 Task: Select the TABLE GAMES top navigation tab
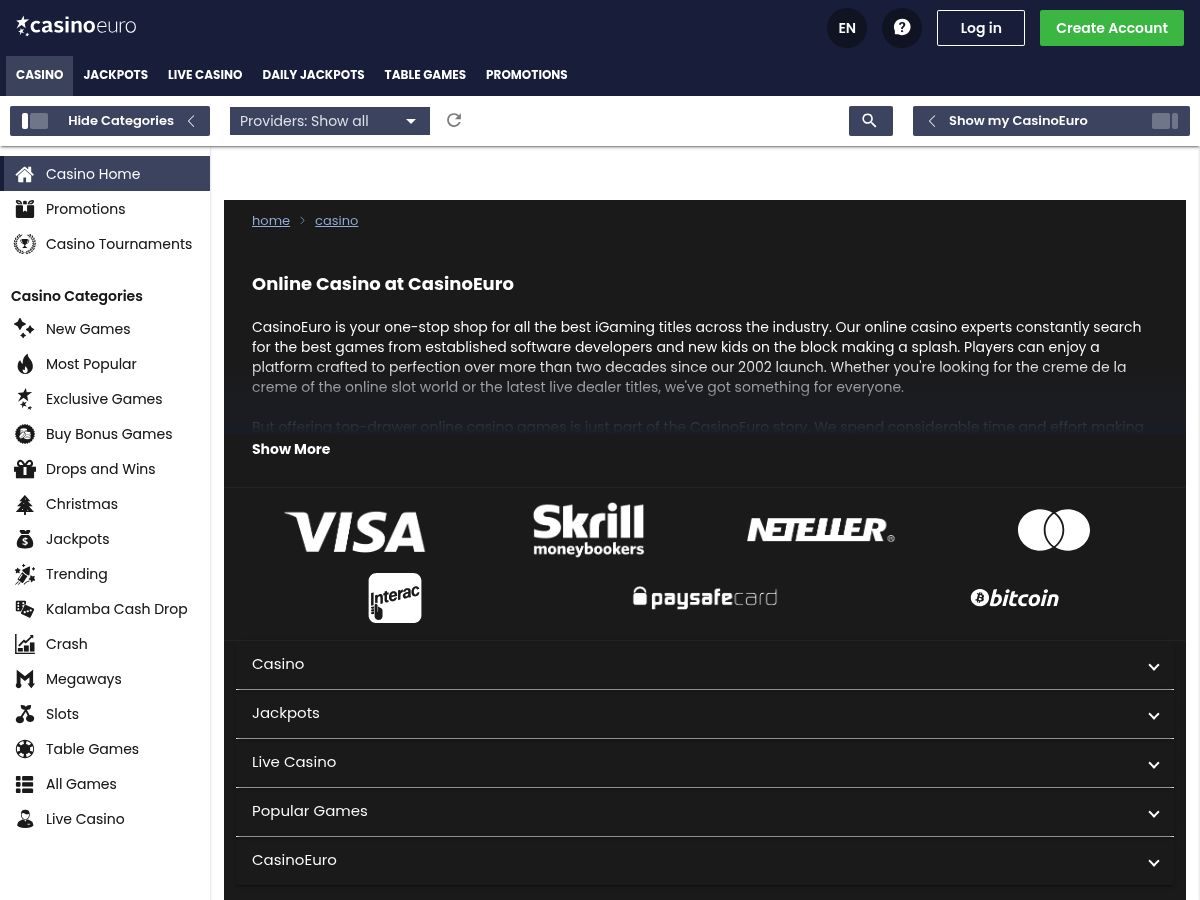point(425,75)
